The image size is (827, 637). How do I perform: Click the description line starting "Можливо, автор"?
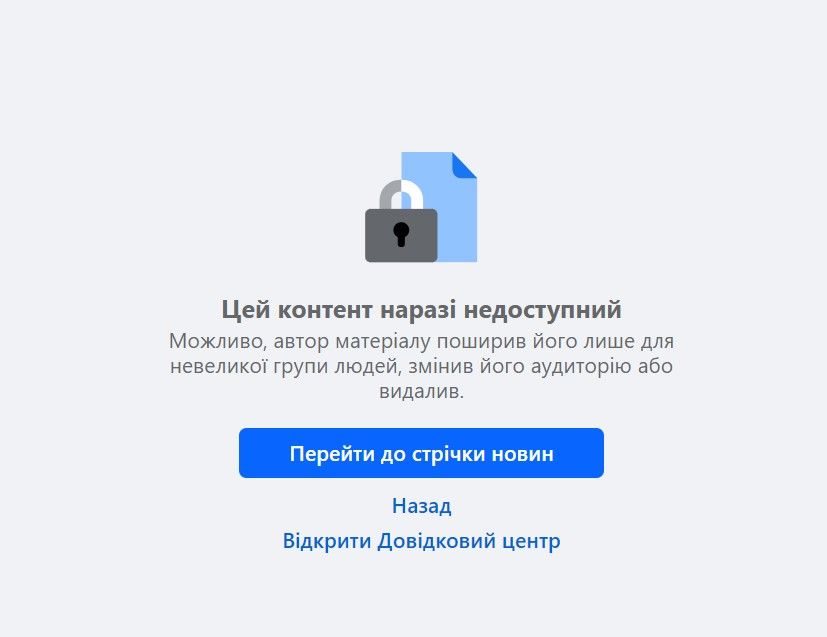point(421,341)
